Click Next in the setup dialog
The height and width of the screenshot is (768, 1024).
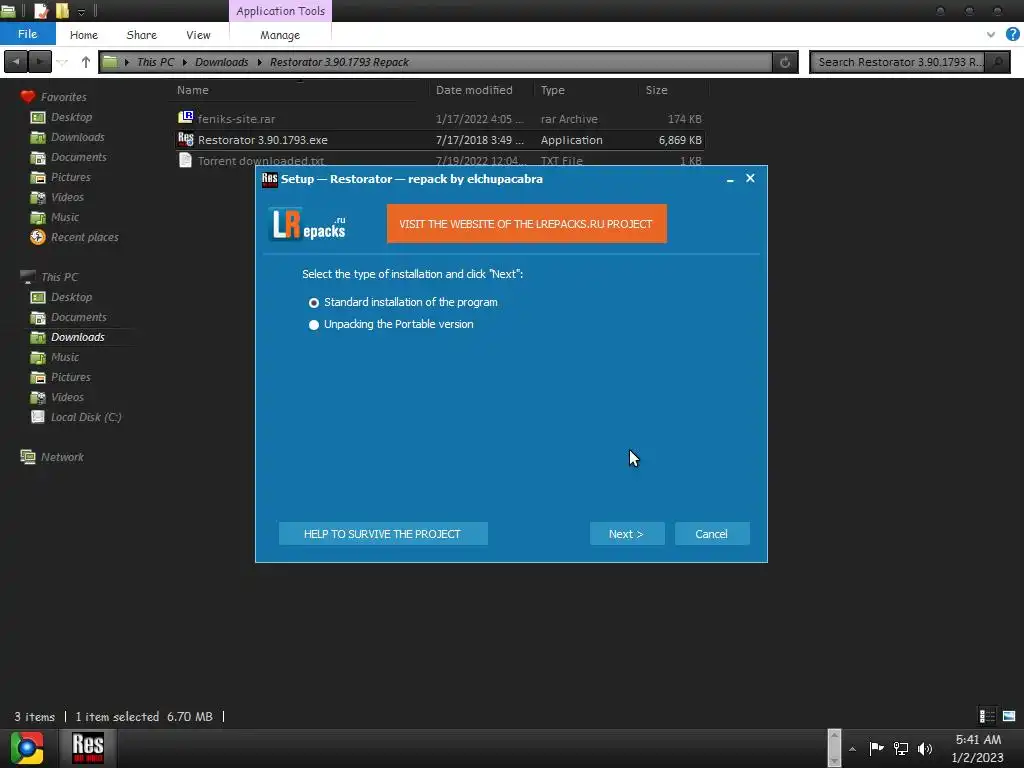point(627,534)
